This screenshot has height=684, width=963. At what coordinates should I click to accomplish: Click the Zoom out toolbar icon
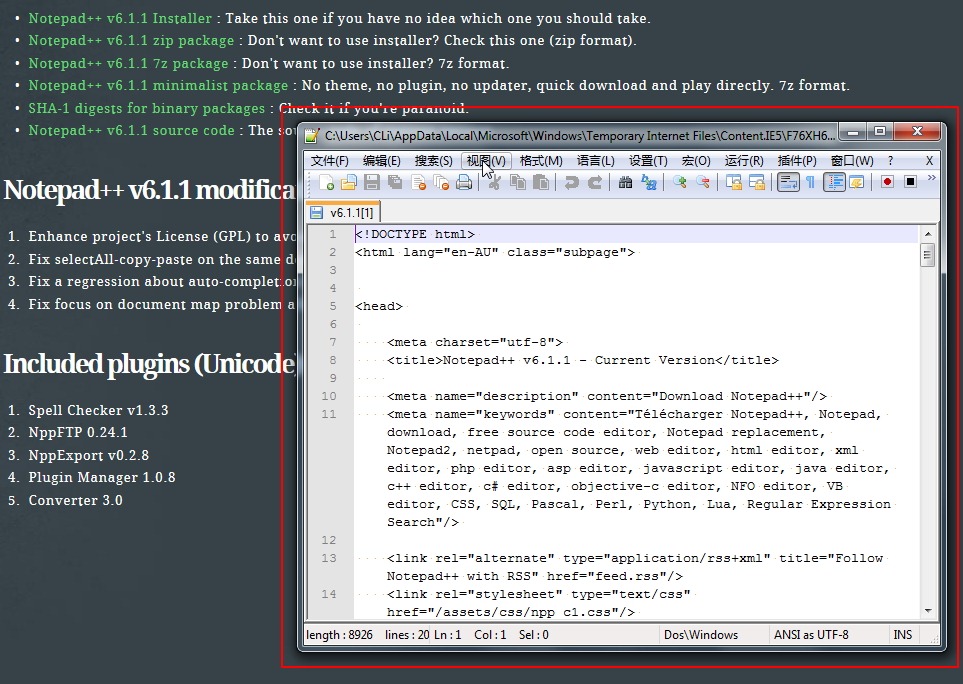coord(703,182)
